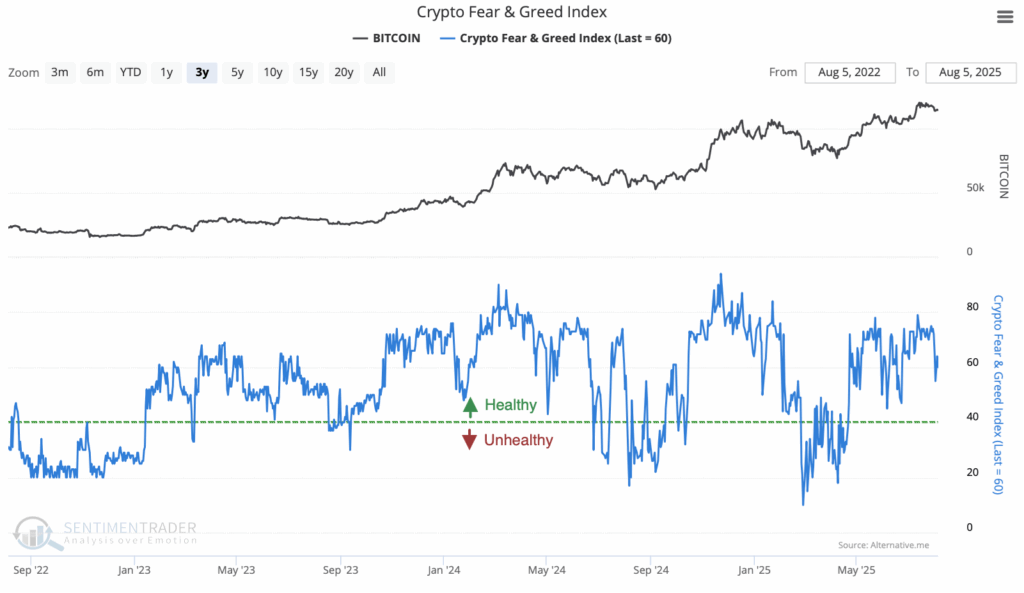
Task: Open the chart export hamburger menu
Action: (1003, 16)
